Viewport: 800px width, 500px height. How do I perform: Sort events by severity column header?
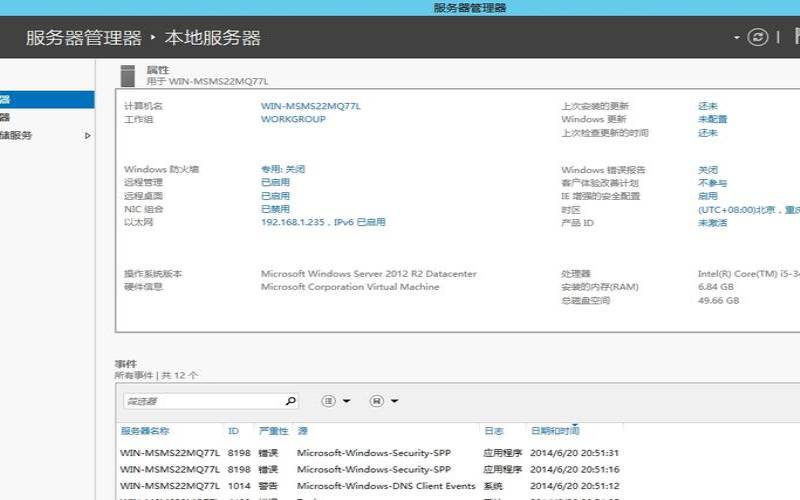point(273,431)
